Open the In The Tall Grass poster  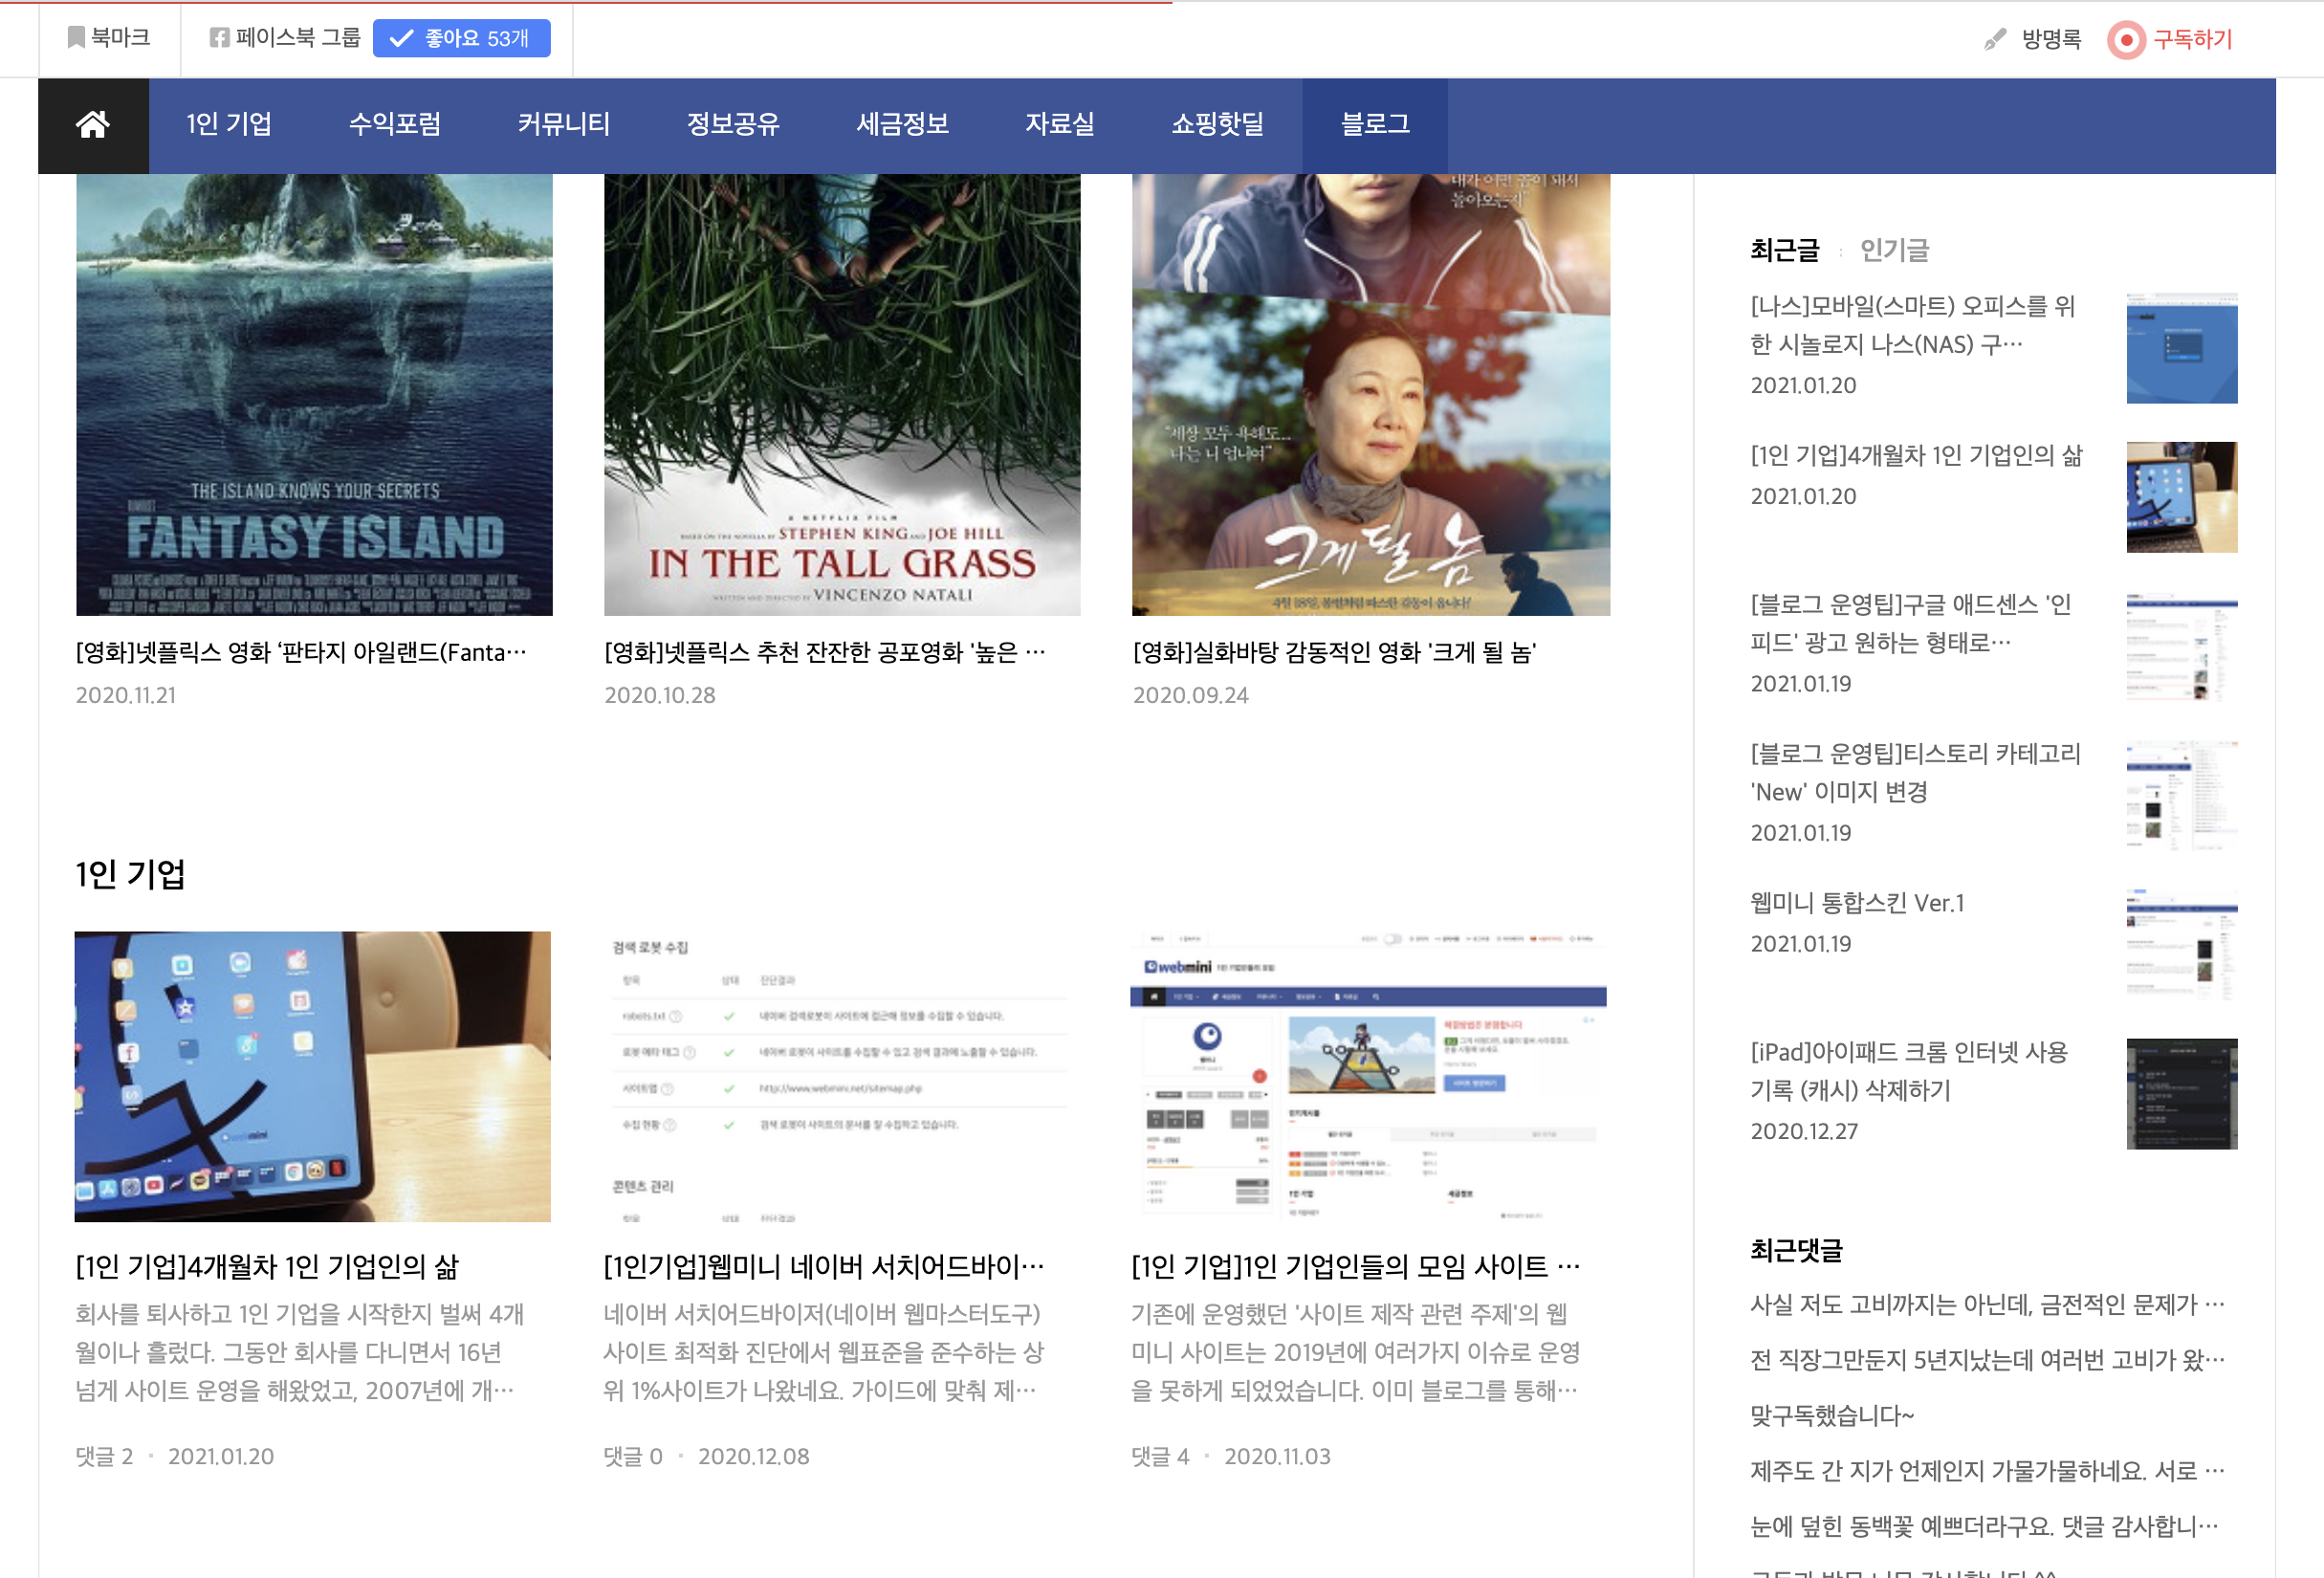pyautogui.click(x=841, y=394)
